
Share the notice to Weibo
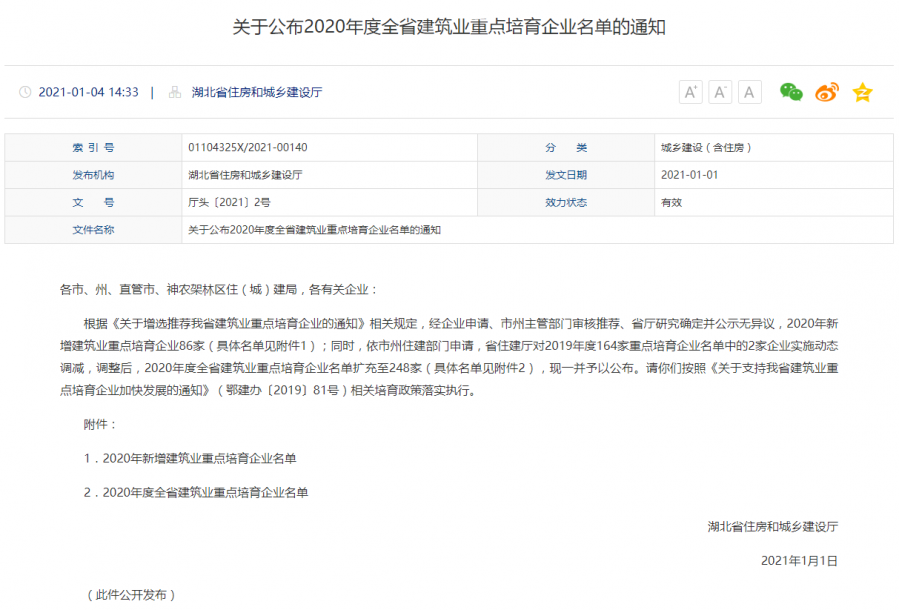click(x=827, y=92)
